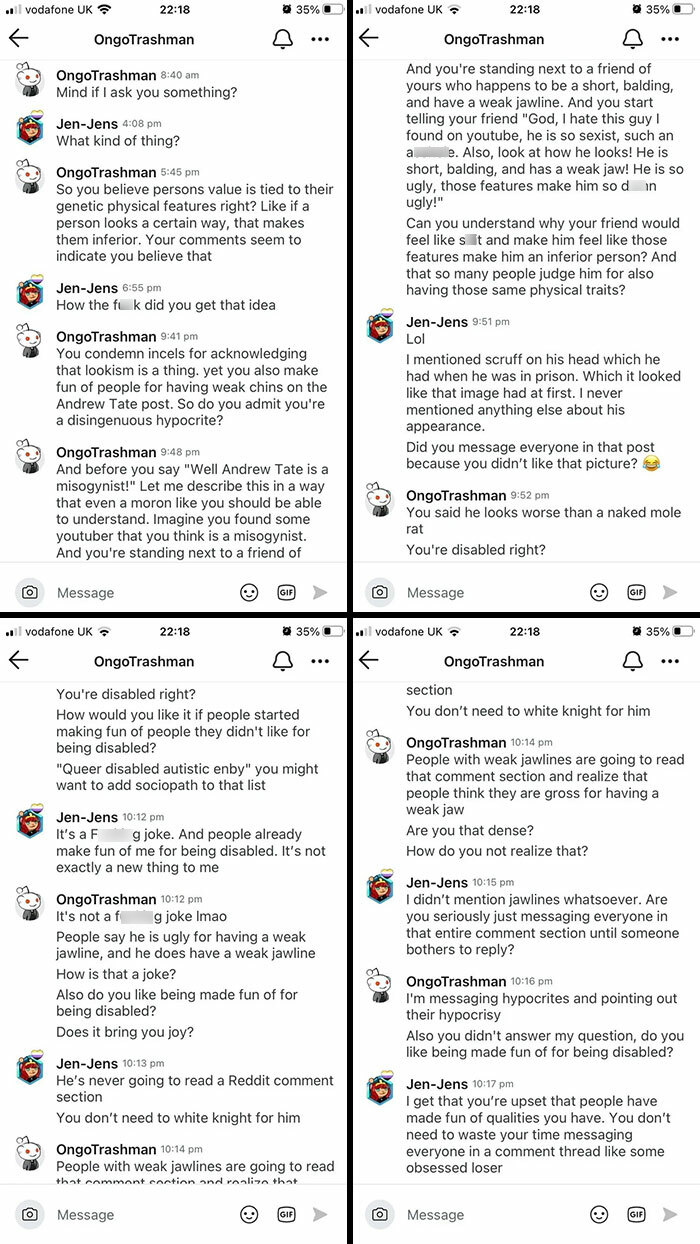Tap the back arrow to leave the chat
Image resolution: width=700 pixels, height=1244 pixels.
tap(21, 38)
